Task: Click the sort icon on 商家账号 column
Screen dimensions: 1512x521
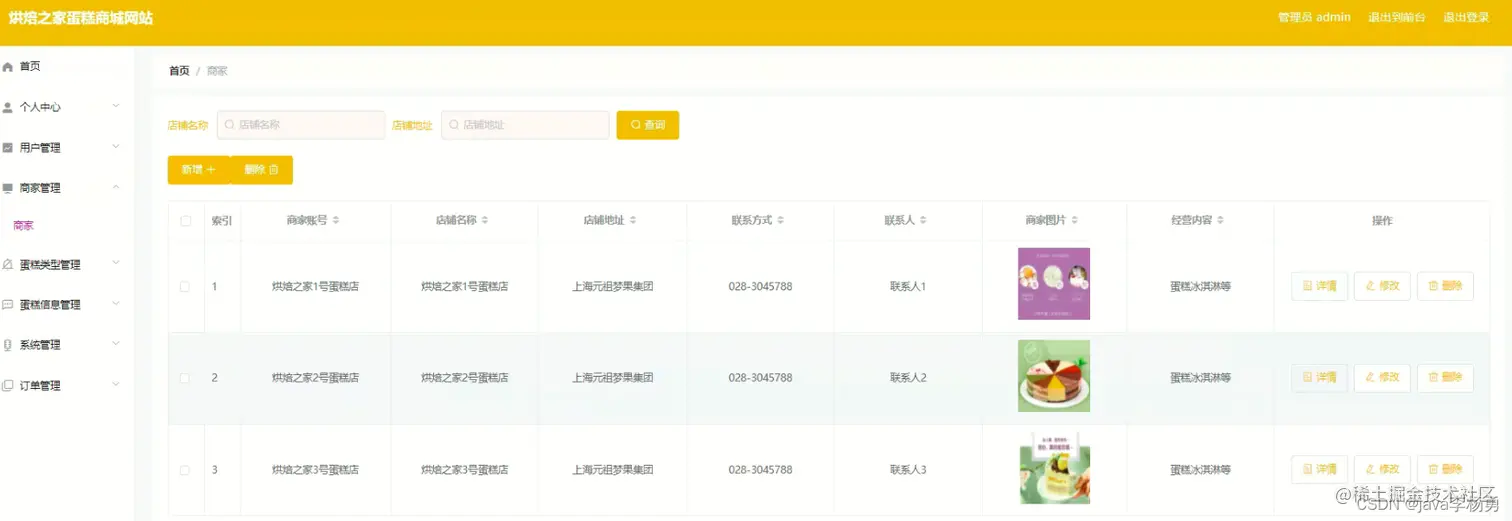Action: pyautogui.click(x=336, y=220)
